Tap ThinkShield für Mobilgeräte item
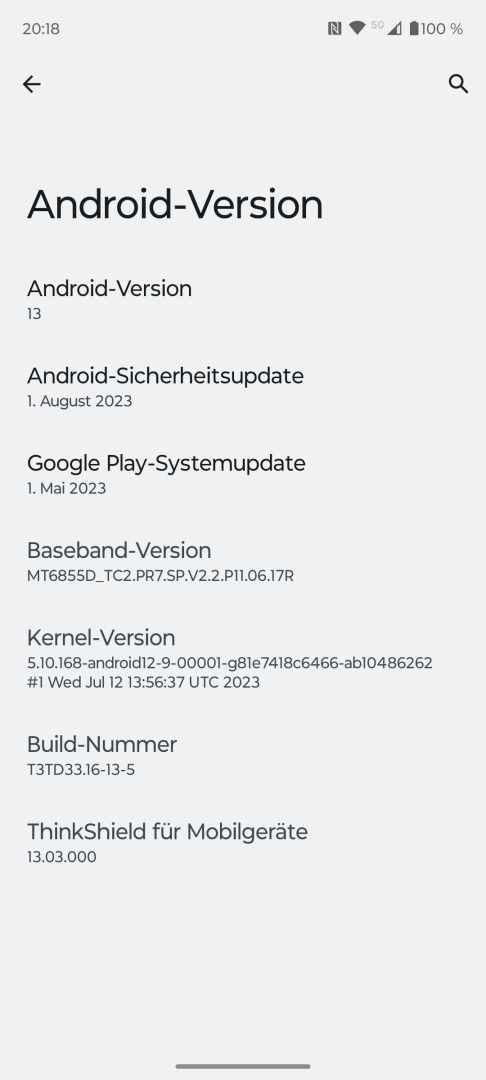The height and width of the screenshot is (1080, 486). 243,843
